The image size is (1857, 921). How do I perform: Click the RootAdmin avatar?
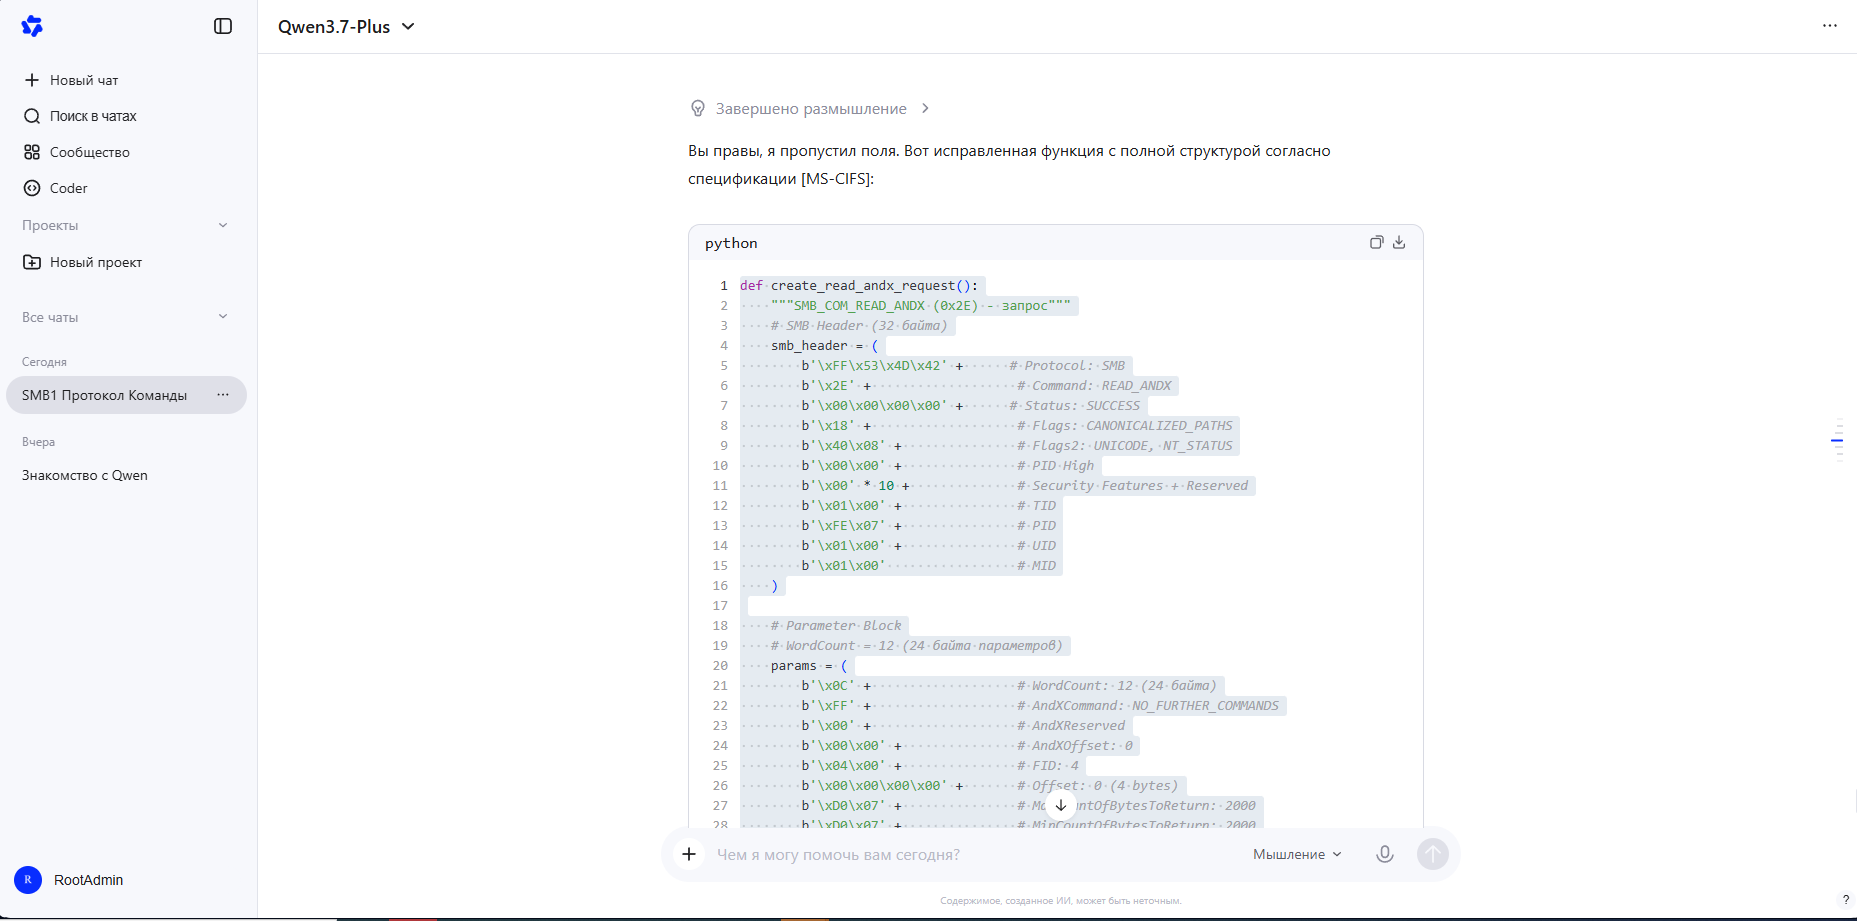[x=28, y=880]
